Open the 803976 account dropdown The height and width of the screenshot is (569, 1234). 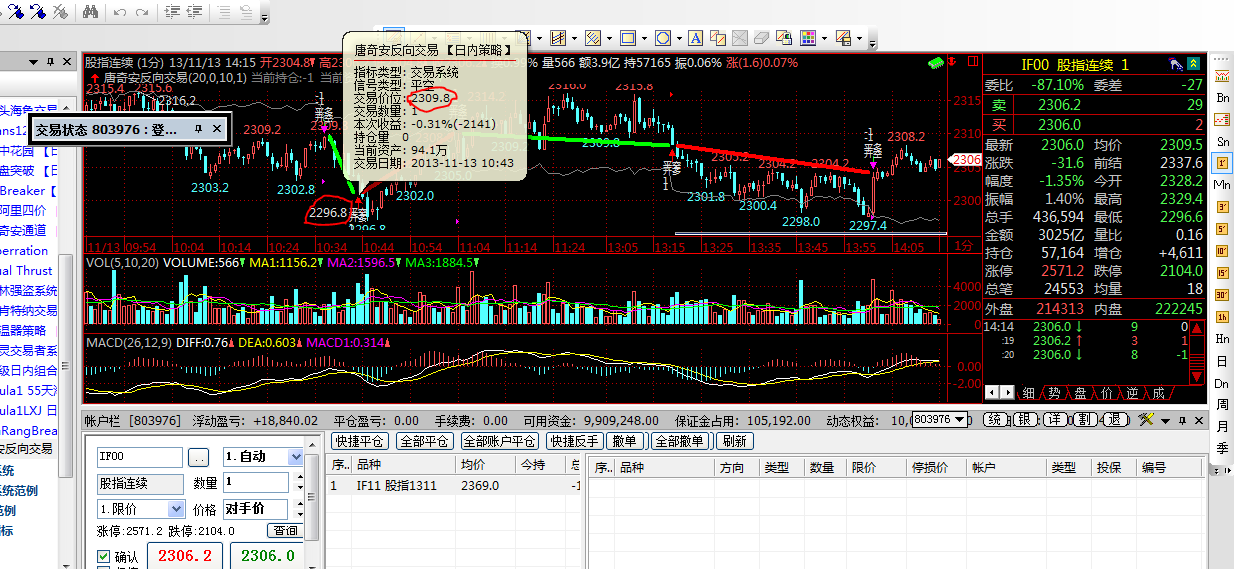[961, 420]
